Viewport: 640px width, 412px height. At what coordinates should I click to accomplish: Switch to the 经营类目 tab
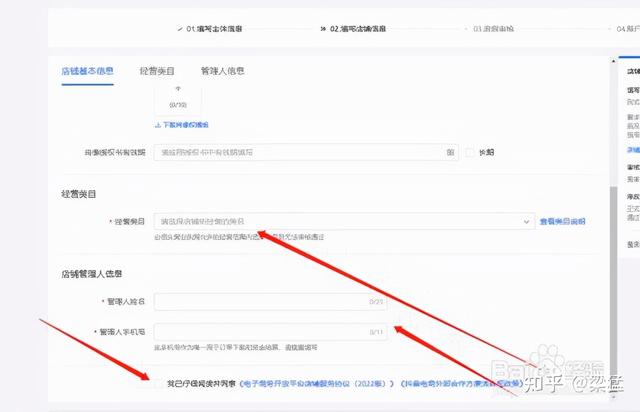[x=159, y=72]
